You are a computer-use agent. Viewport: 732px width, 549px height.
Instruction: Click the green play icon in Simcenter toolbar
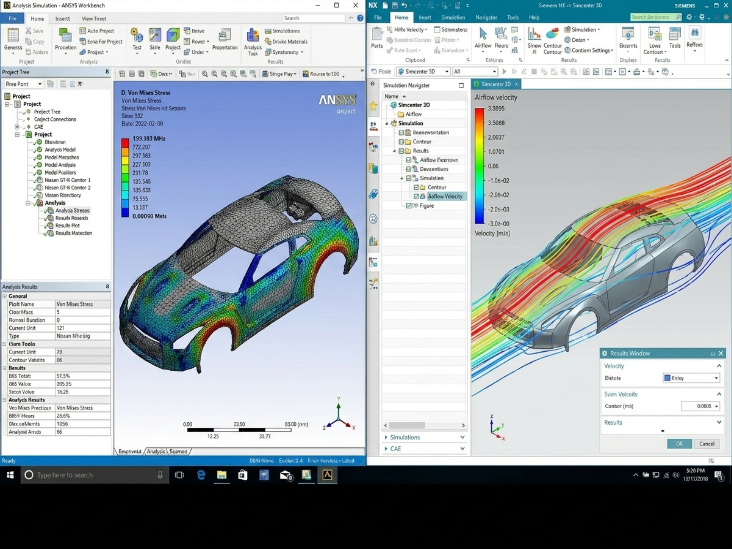[x=504, y=71]
